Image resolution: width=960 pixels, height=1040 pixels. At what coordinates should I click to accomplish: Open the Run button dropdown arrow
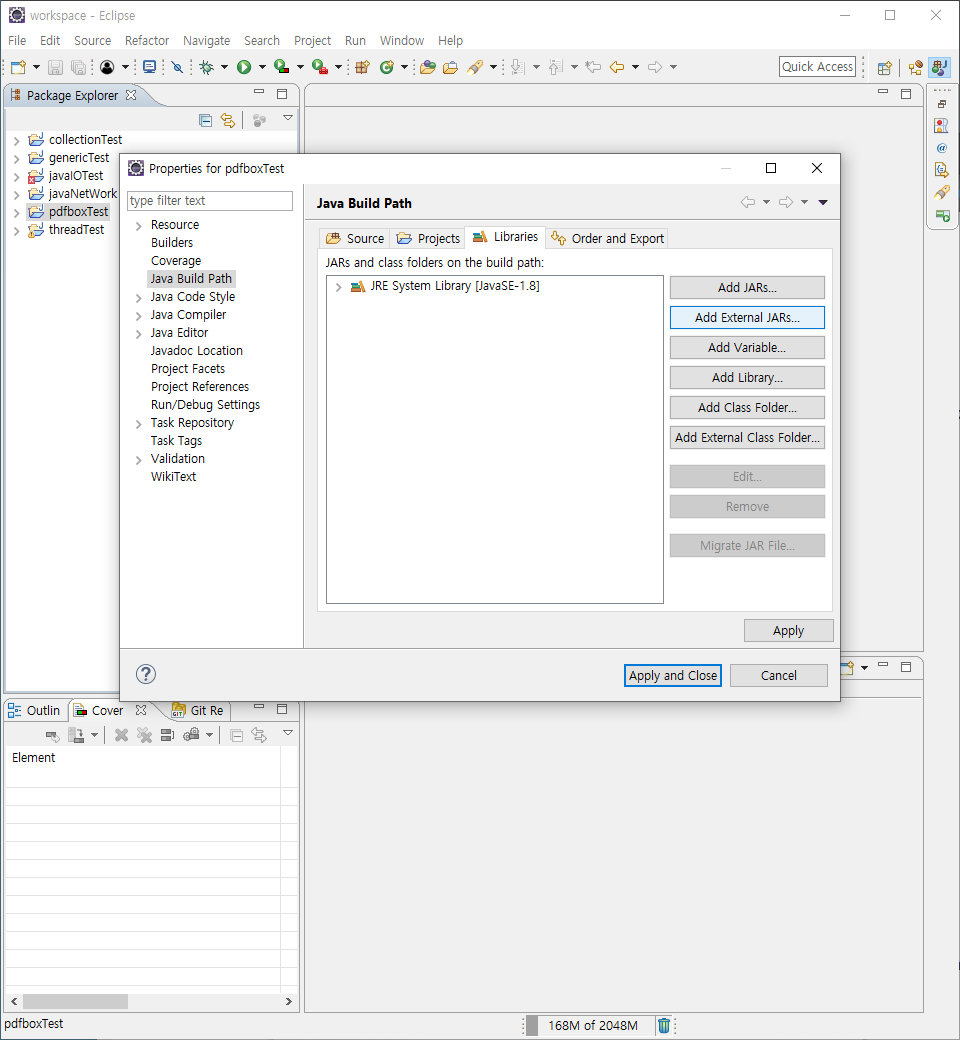[x=262, y=67]
